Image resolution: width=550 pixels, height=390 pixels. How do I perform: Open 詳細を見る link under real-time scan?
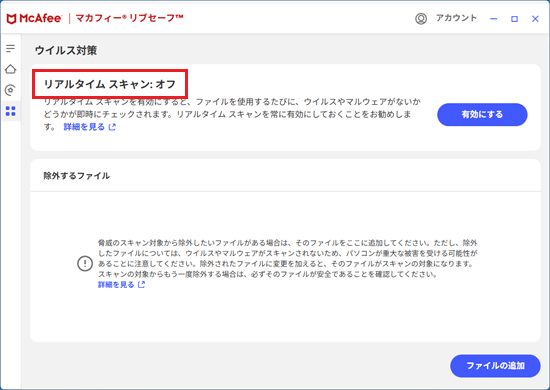[84, 127]
